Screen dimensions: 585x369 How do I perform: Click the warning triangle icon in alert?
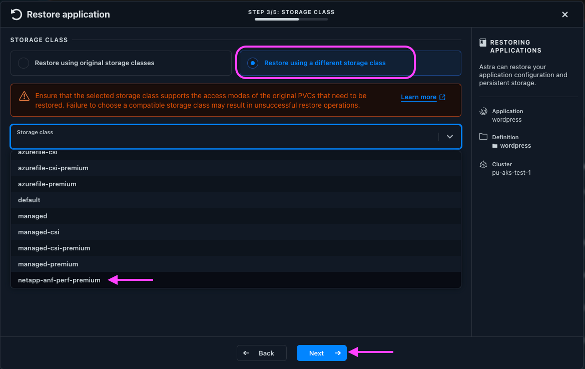[x=24, y=96]
